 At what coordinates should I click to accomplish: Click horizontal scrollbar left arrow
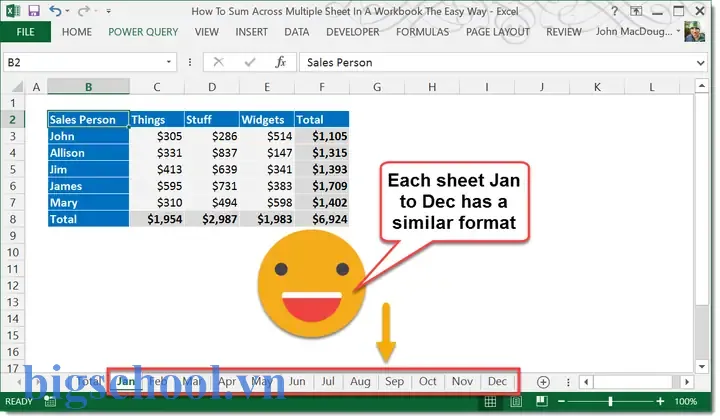click(586, 382)
